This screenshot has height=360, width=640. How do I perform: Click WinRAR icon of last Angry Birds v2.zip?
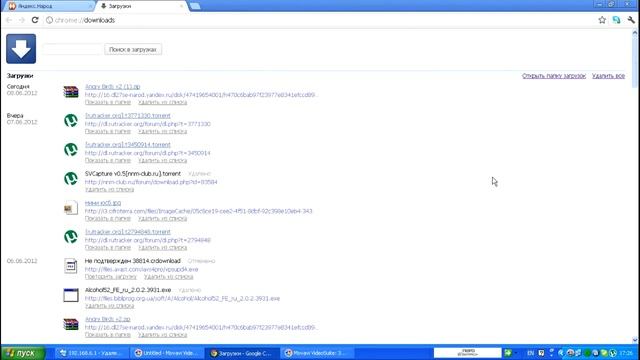71,324
